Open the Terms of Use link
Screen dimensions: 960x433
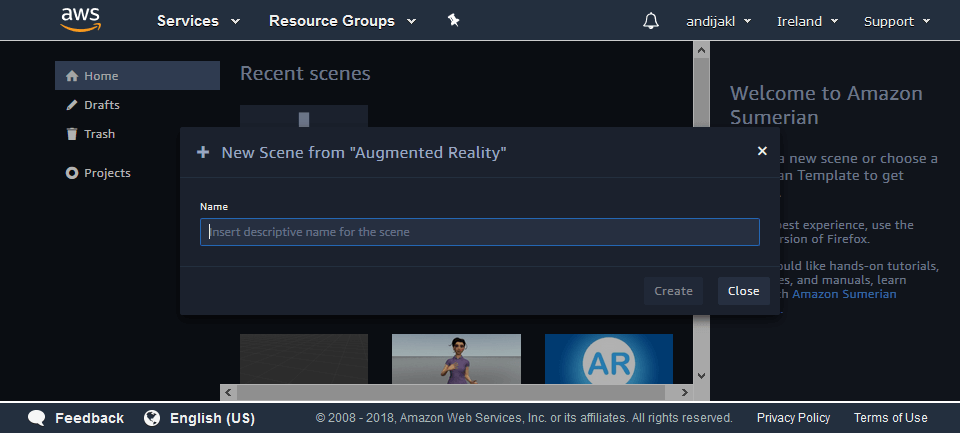[891, 418]
